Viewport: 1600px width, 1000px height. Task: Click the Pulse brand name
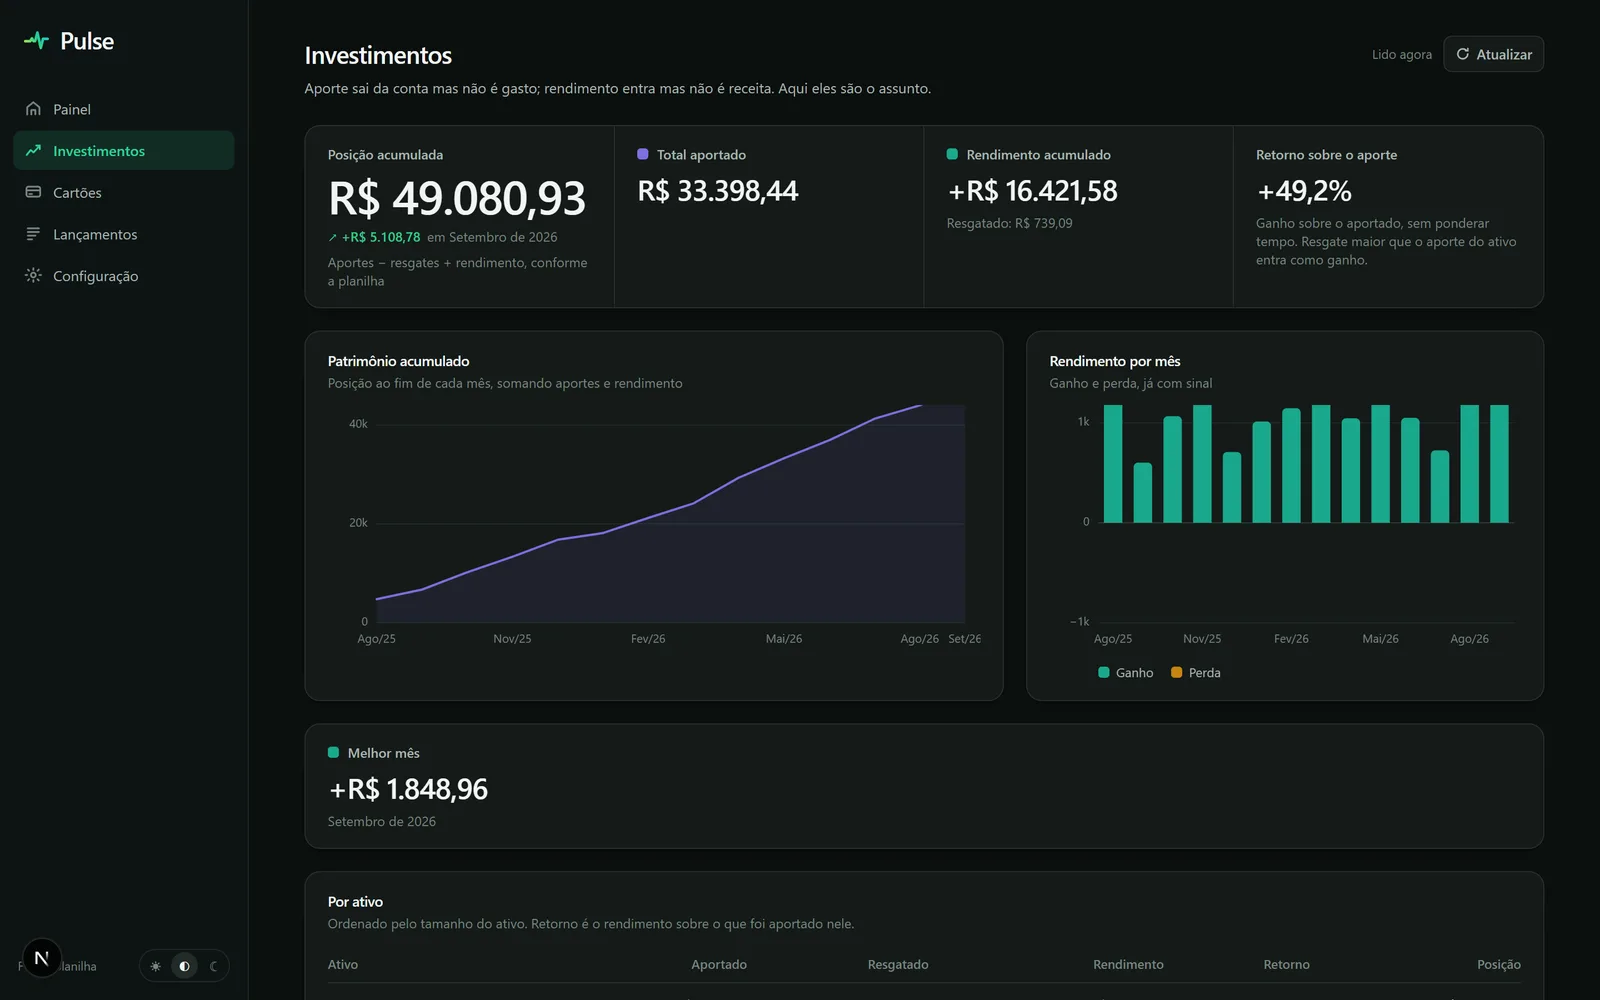pos(87,41)
